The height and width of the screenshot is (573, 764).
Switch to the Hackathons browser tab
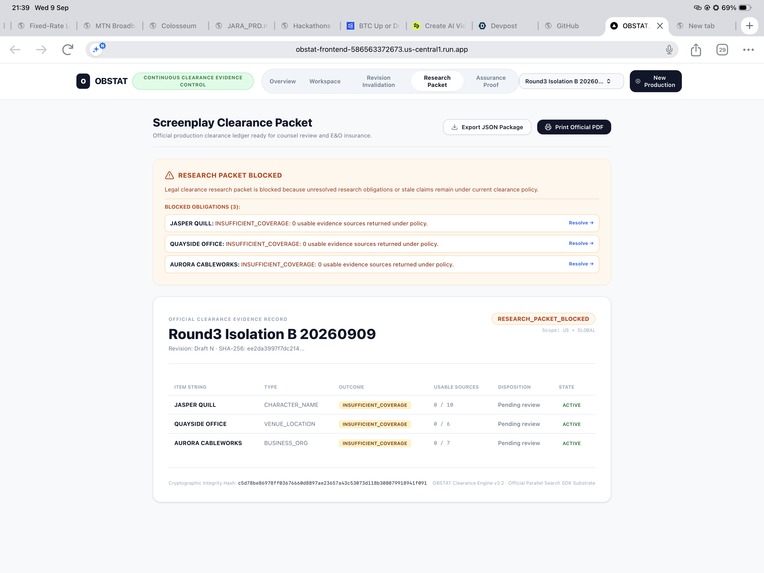311,26
